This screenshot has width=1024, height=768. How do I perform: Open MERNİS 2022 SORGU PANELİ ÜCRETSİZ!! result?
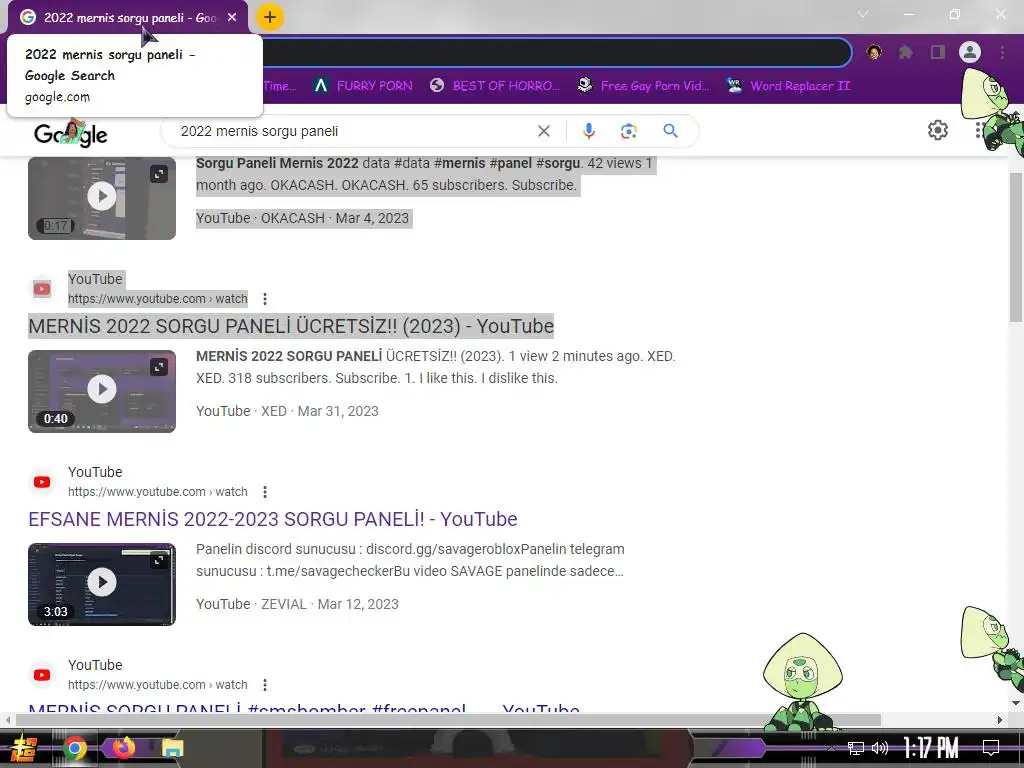pyautogui.click(x=291, y=326)
